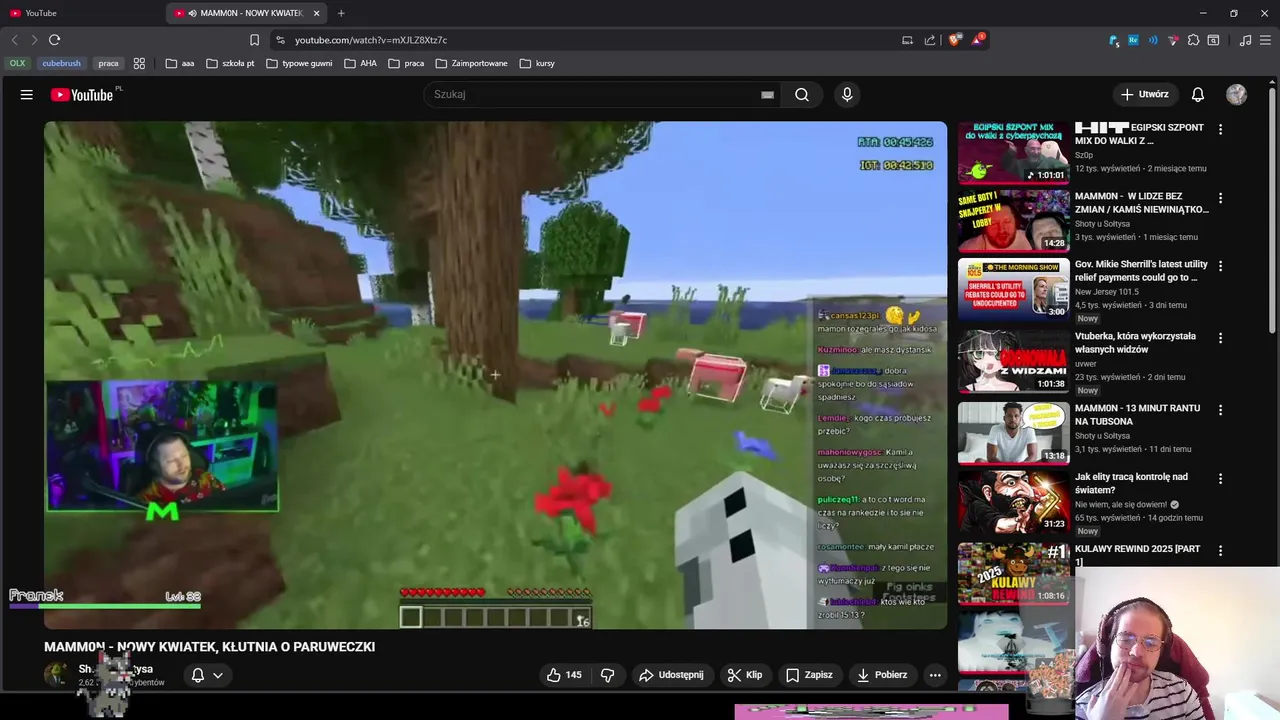Open the Zaimportowane bookmark folder
The width and height of the screenshot is (1280, 720).
(472, 63)
